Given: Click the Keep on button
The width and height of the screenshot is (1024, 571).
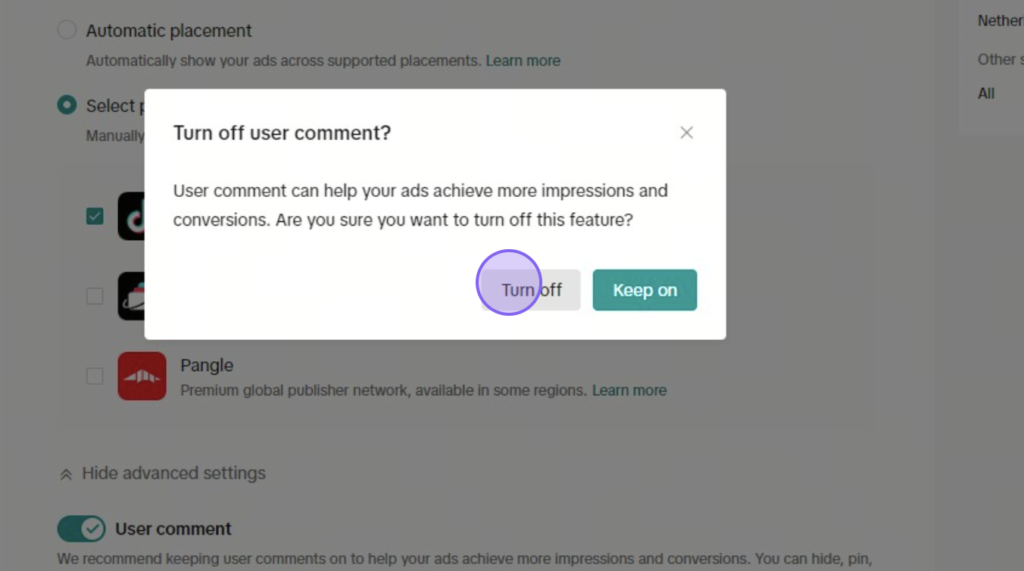Looking at the screenshot, I should pos(645,290).
